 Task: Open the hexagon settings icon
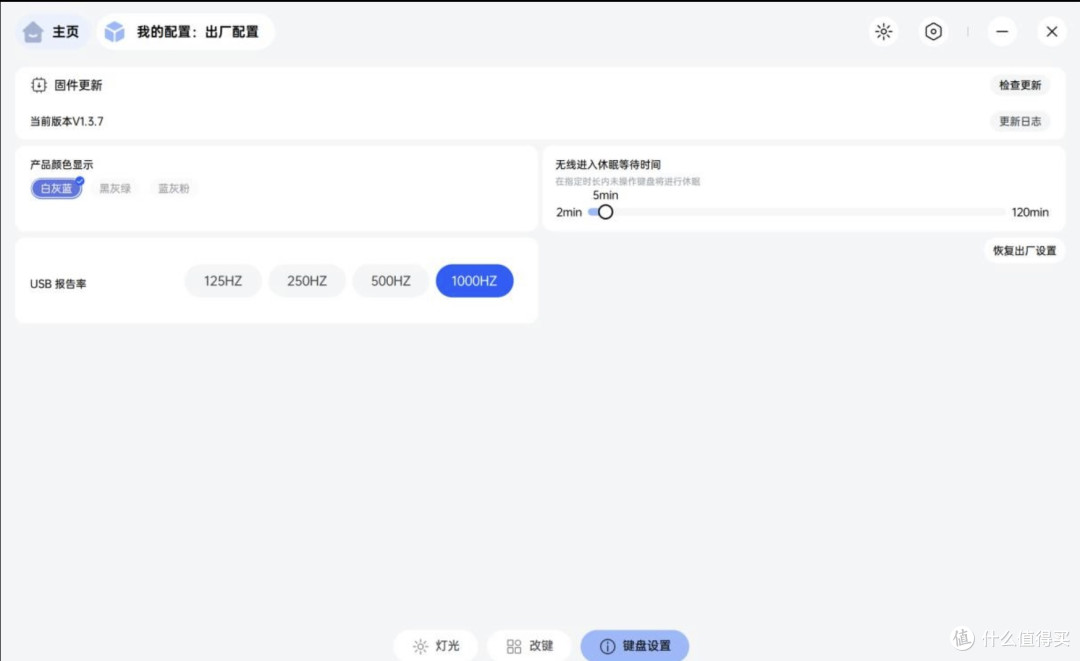click(x=933, y=32)
